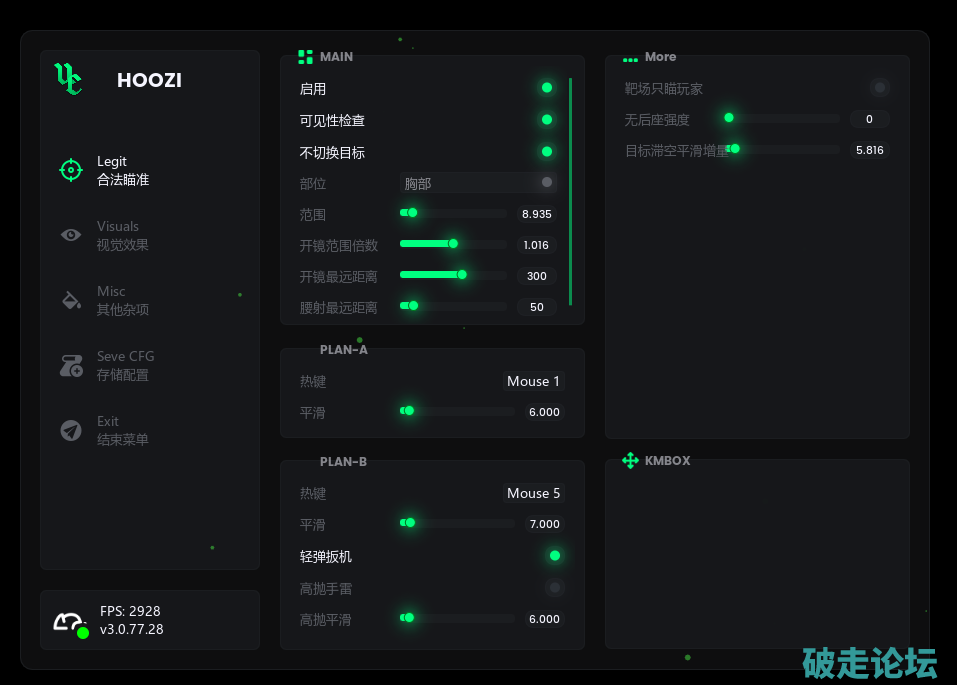The width and height of the screenshot is (957, 685).
Task: Click the HOOZI logo icon
Action: (68, 79)
